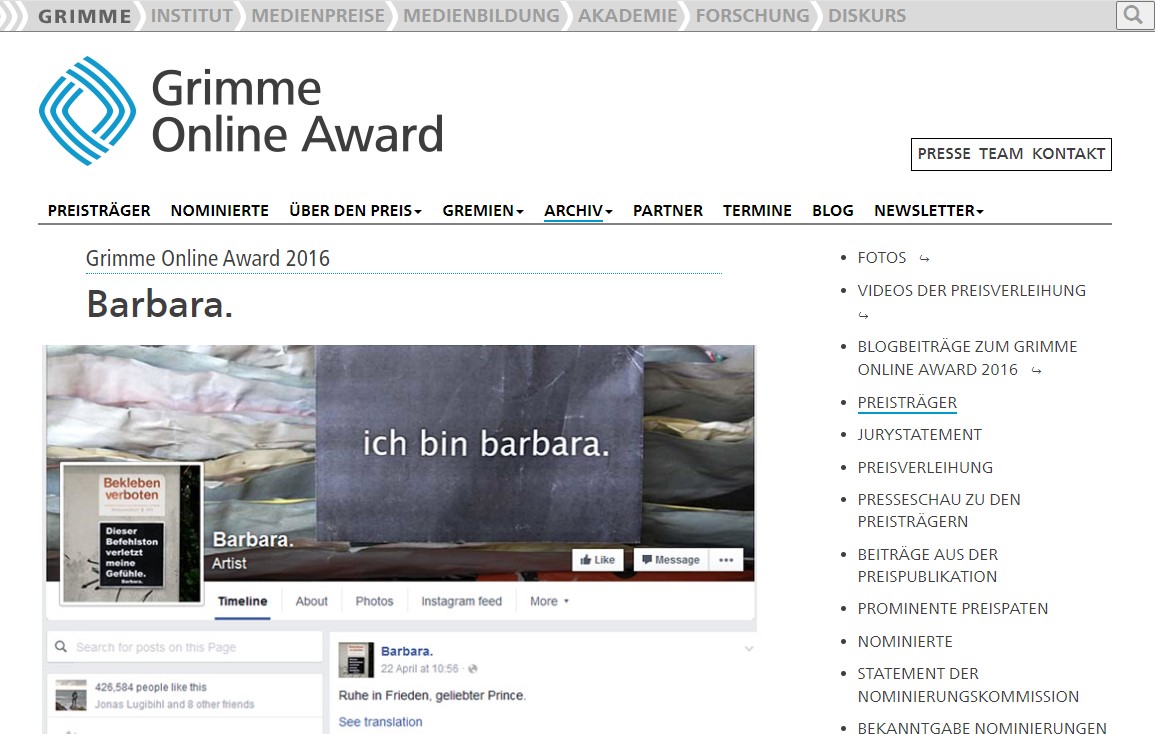Click the '22 April at 10:56' timestamp
This screenshot has height=734, width=1155.
click(x=419, y=669)
